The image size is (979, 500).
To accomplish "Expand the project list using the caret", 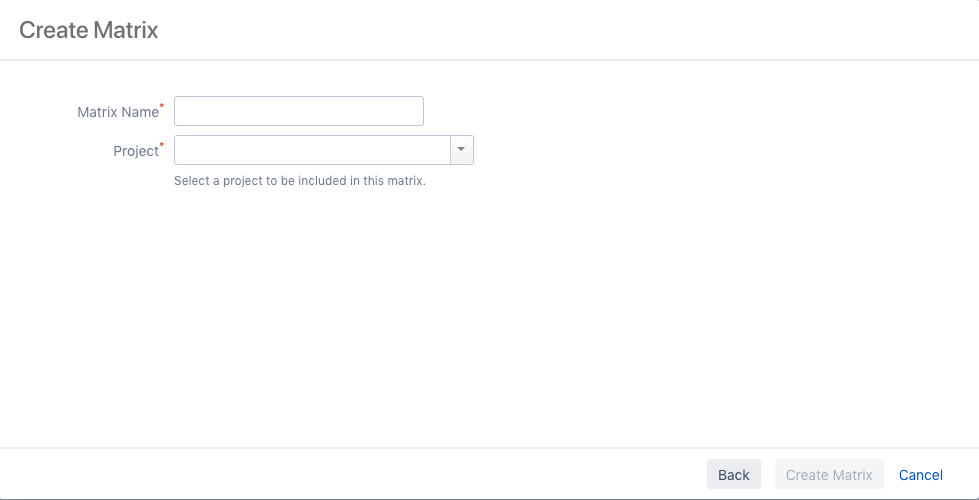I will coord(461,150).
